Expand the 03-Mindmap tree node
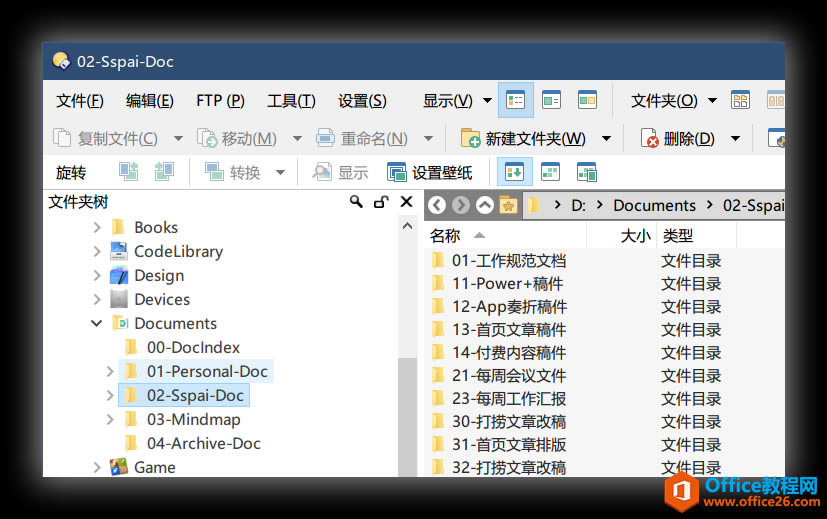 tap(110, 419)
